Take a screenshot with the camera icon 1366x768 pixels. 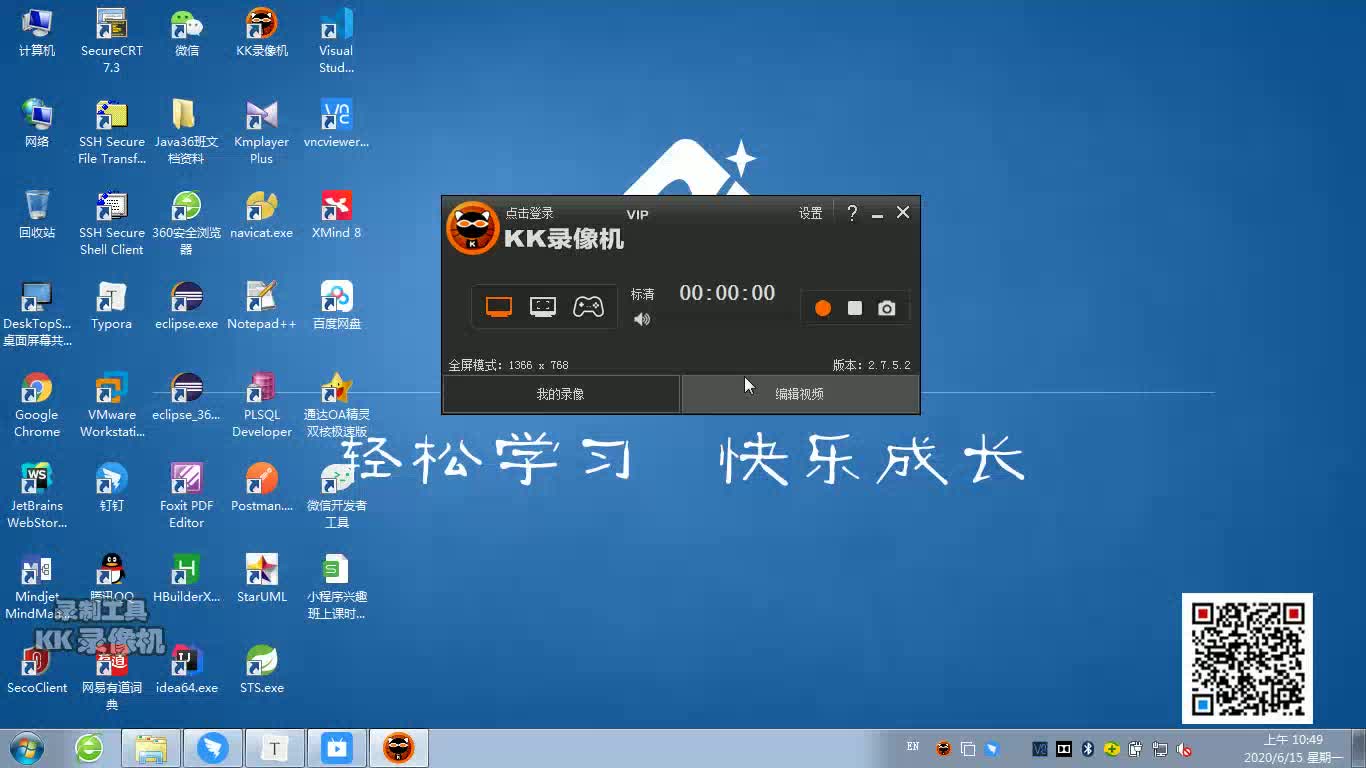click(x=887, y=308)
